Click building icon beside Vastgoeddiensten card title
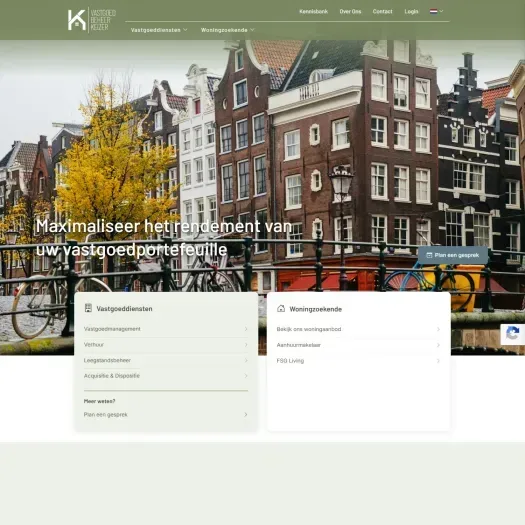525x525 pixels. 88,308
